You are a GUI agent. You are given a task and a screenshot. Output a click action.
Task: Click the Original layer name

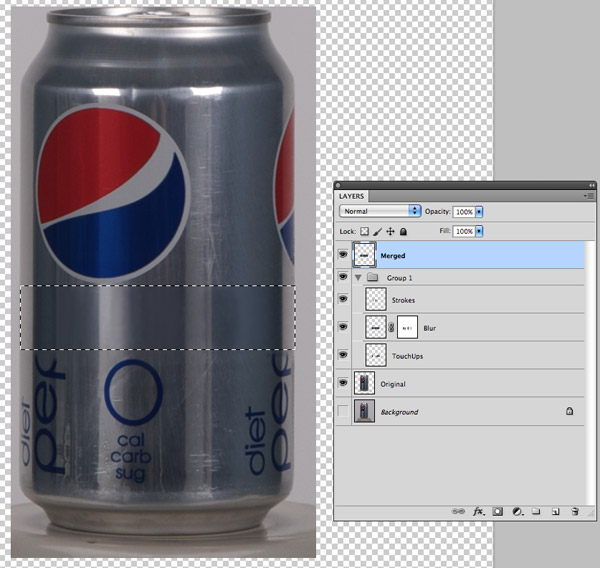[x=393, y=384]
